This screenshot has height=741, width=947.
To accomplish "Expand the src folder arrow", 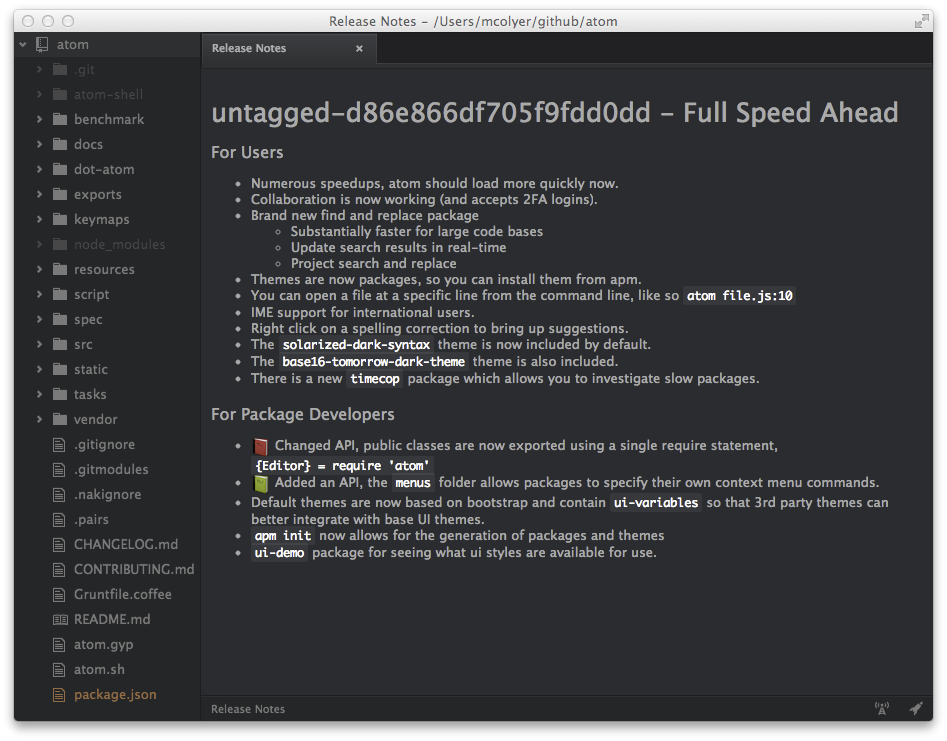I will coord(39,344).
